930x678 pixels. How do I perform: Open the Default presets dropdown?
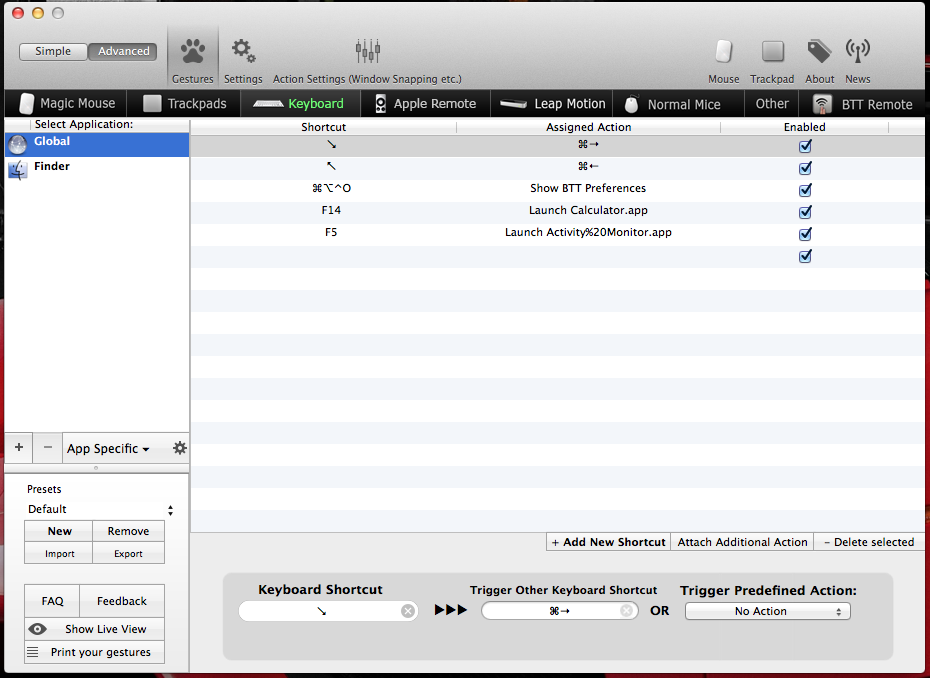[x=100, y=509]
